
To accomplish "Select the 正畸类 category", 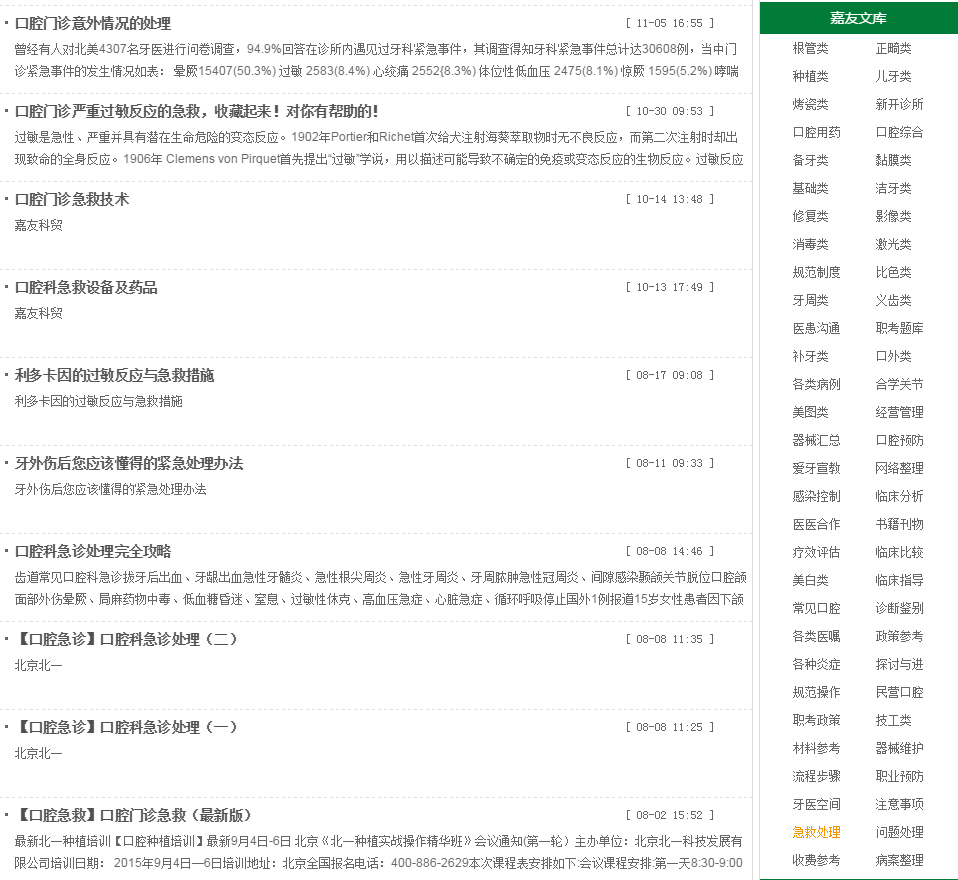I will 893,48.
